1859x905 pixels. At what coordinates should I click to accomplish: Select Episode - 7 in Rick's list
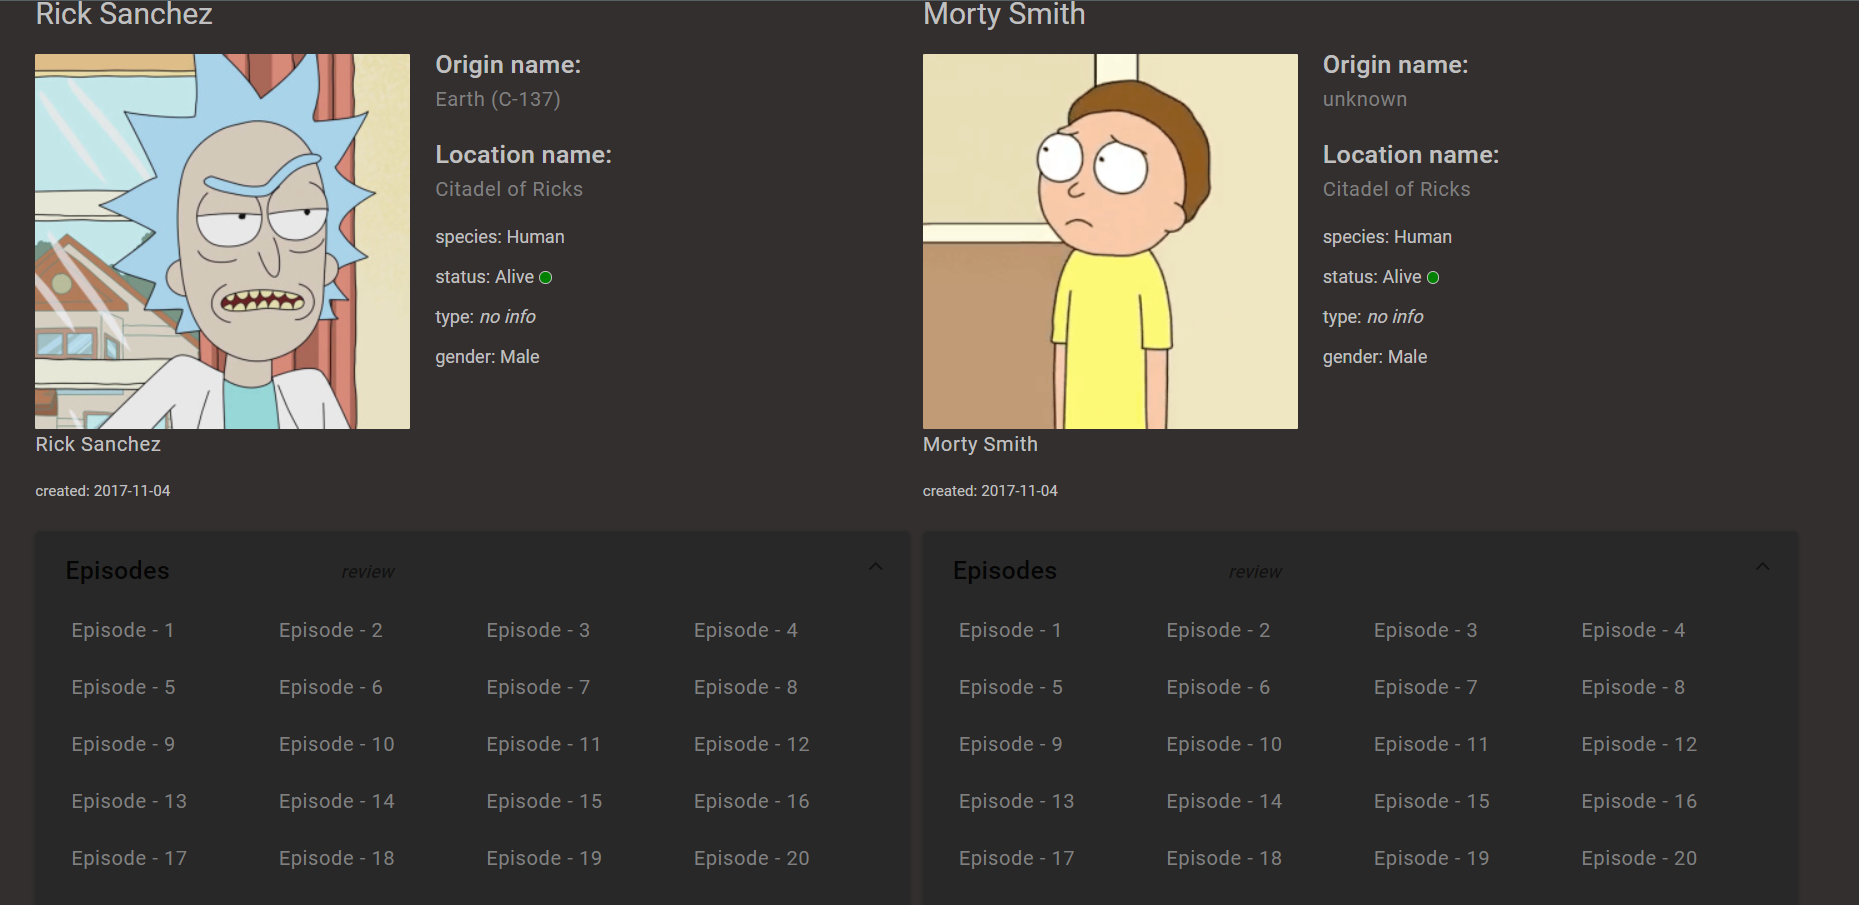tap(538, 687)
